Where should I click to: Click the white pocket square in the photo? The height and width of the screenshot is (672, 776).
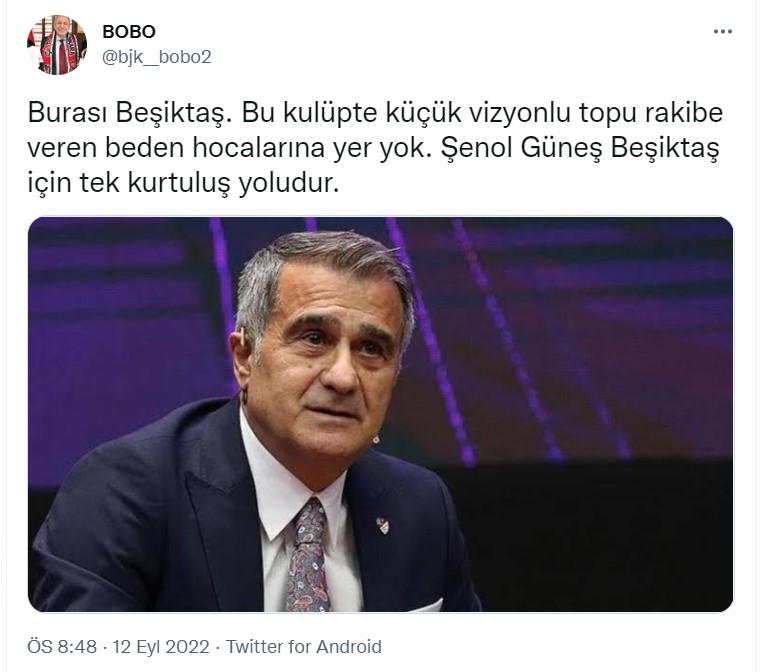[427, 605]
